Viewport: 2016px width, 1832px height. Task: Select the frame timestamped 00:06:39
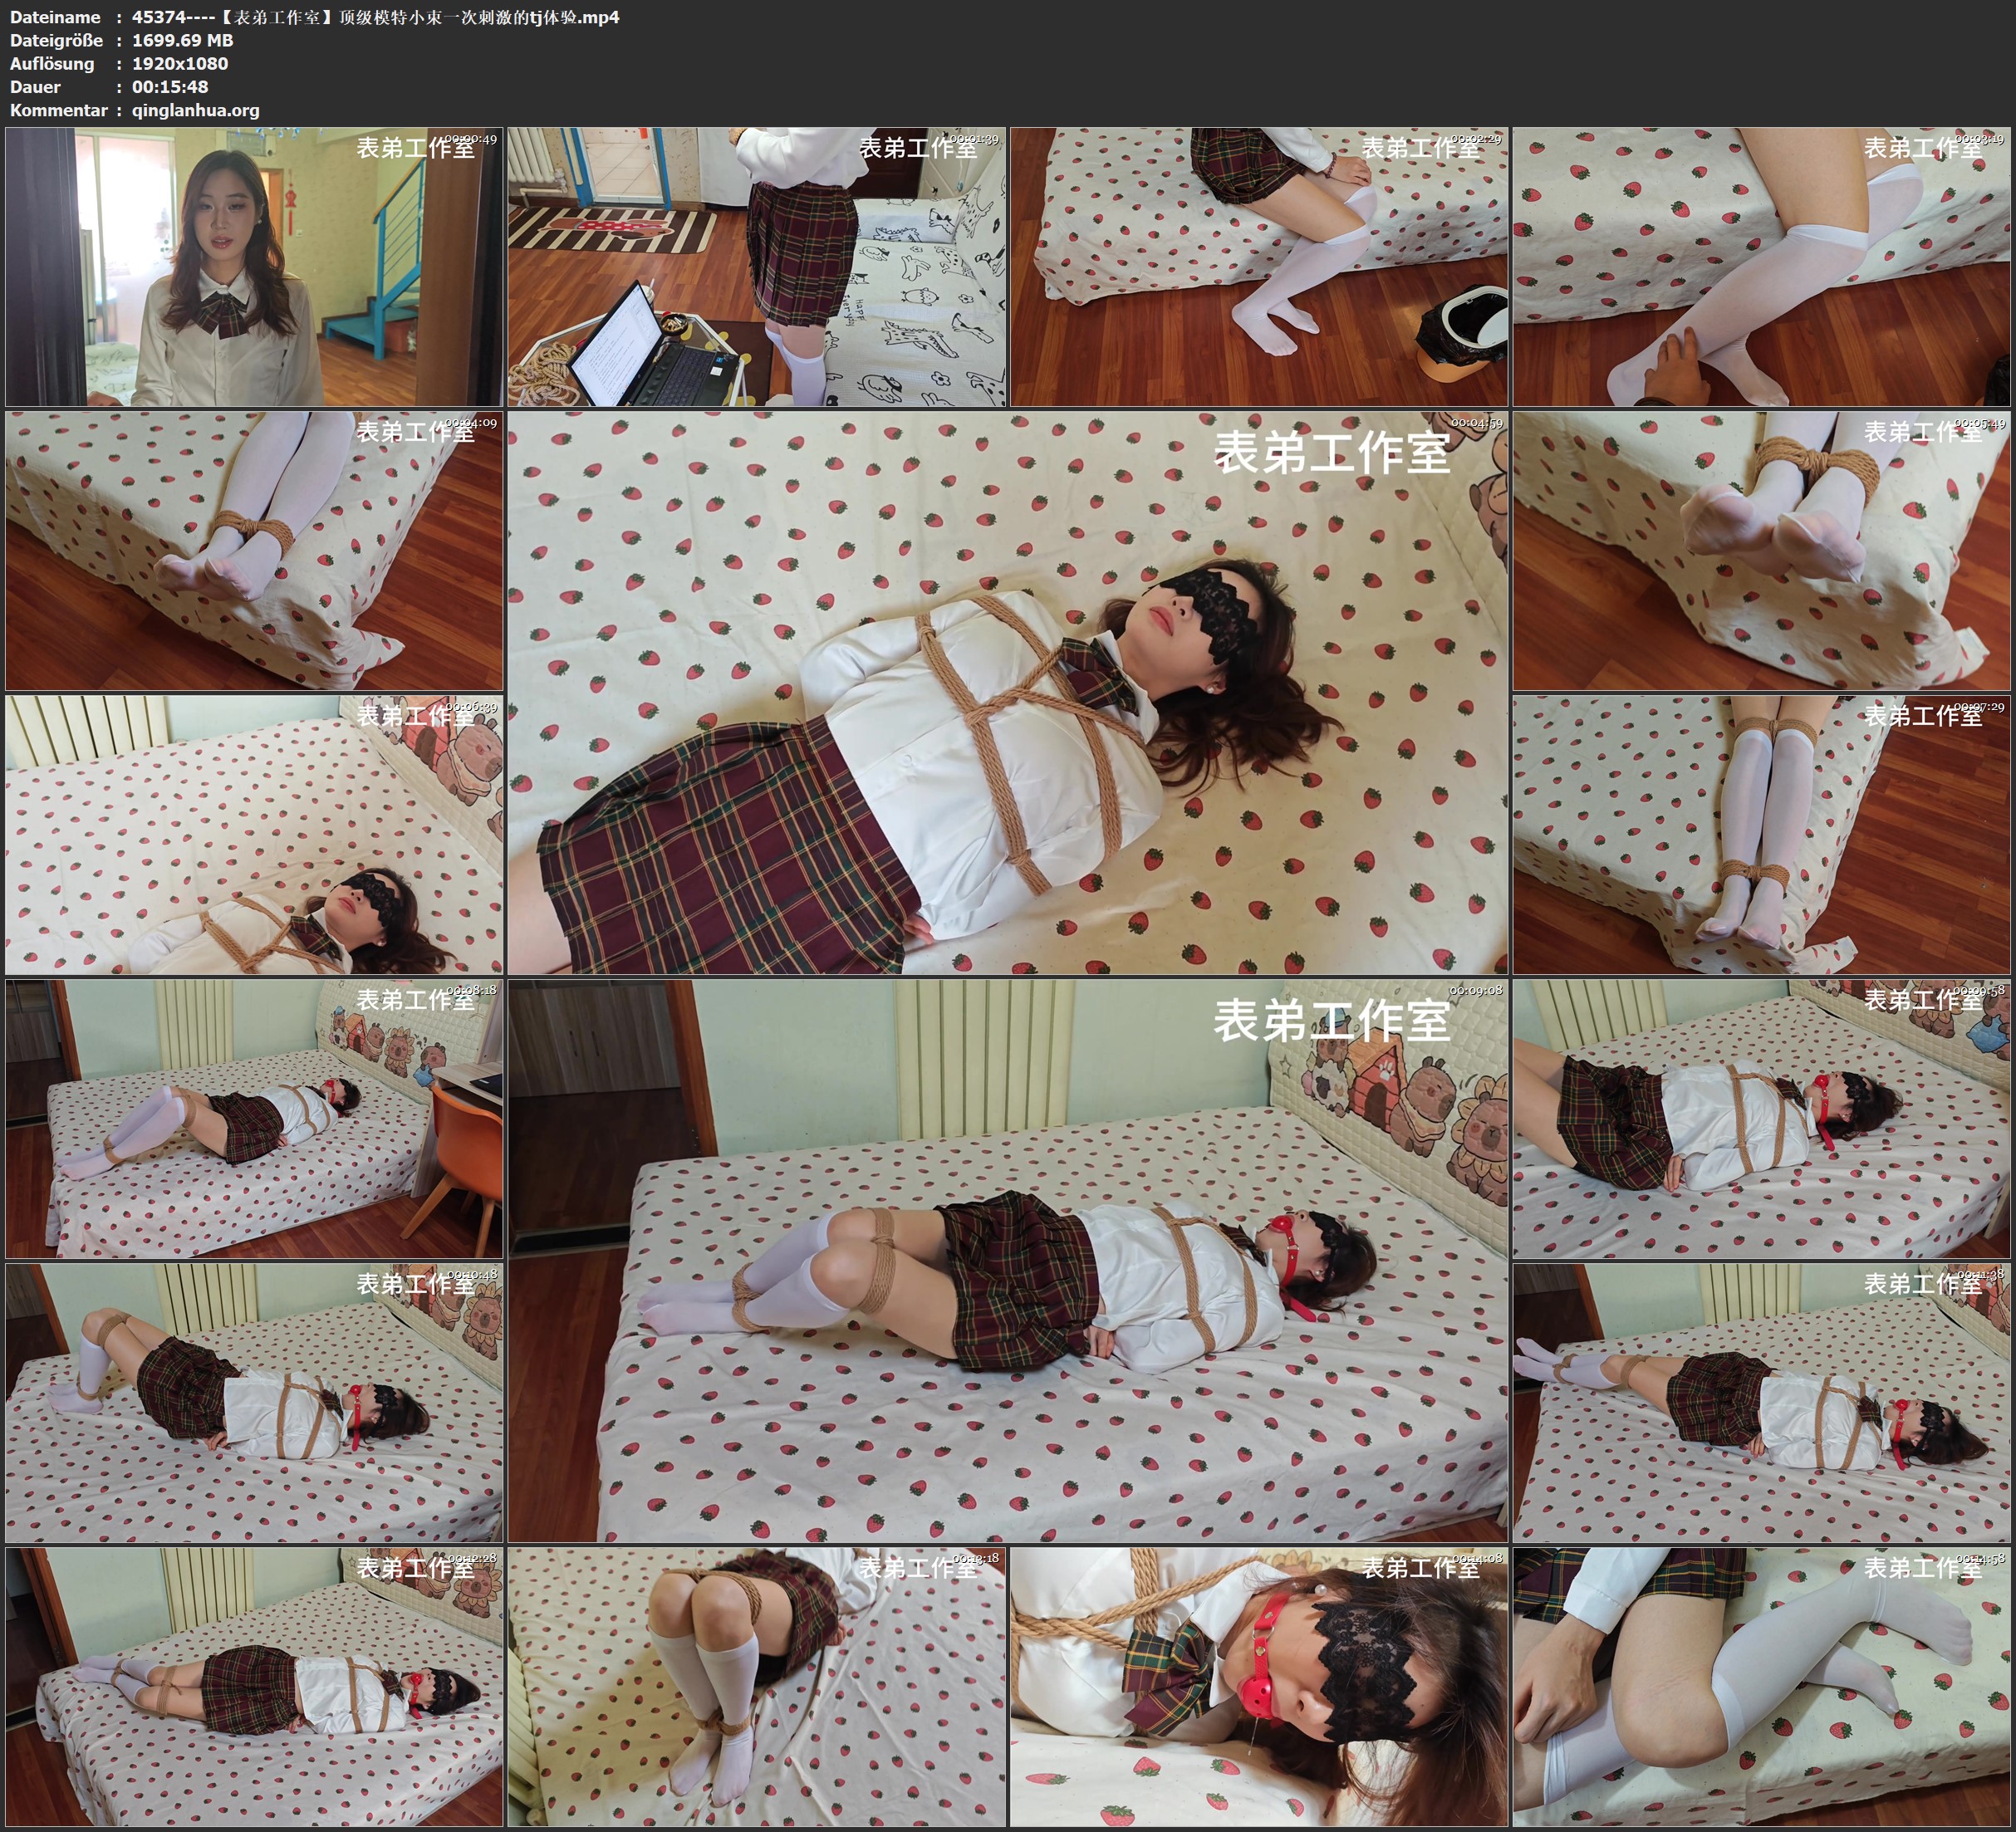coord(254,834)
